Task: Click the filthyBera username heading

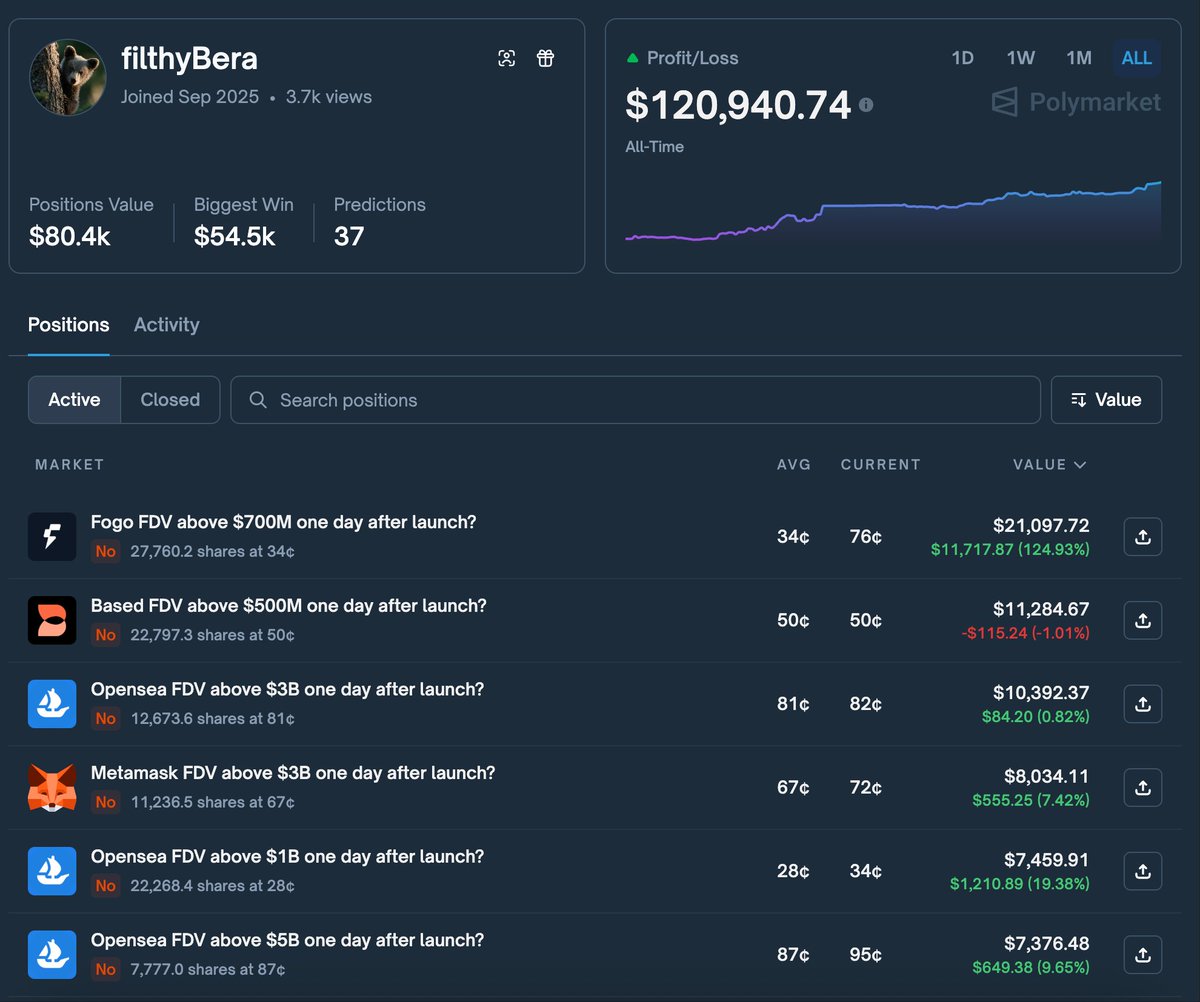Action: click(x=189, y=59)
